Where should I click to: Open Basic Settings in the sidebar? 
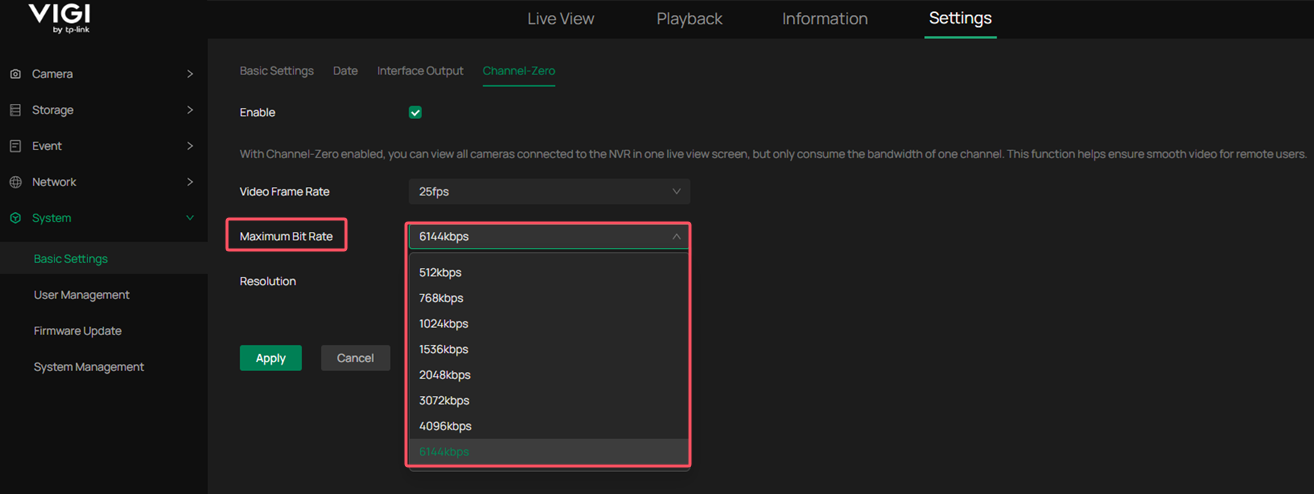71,259
